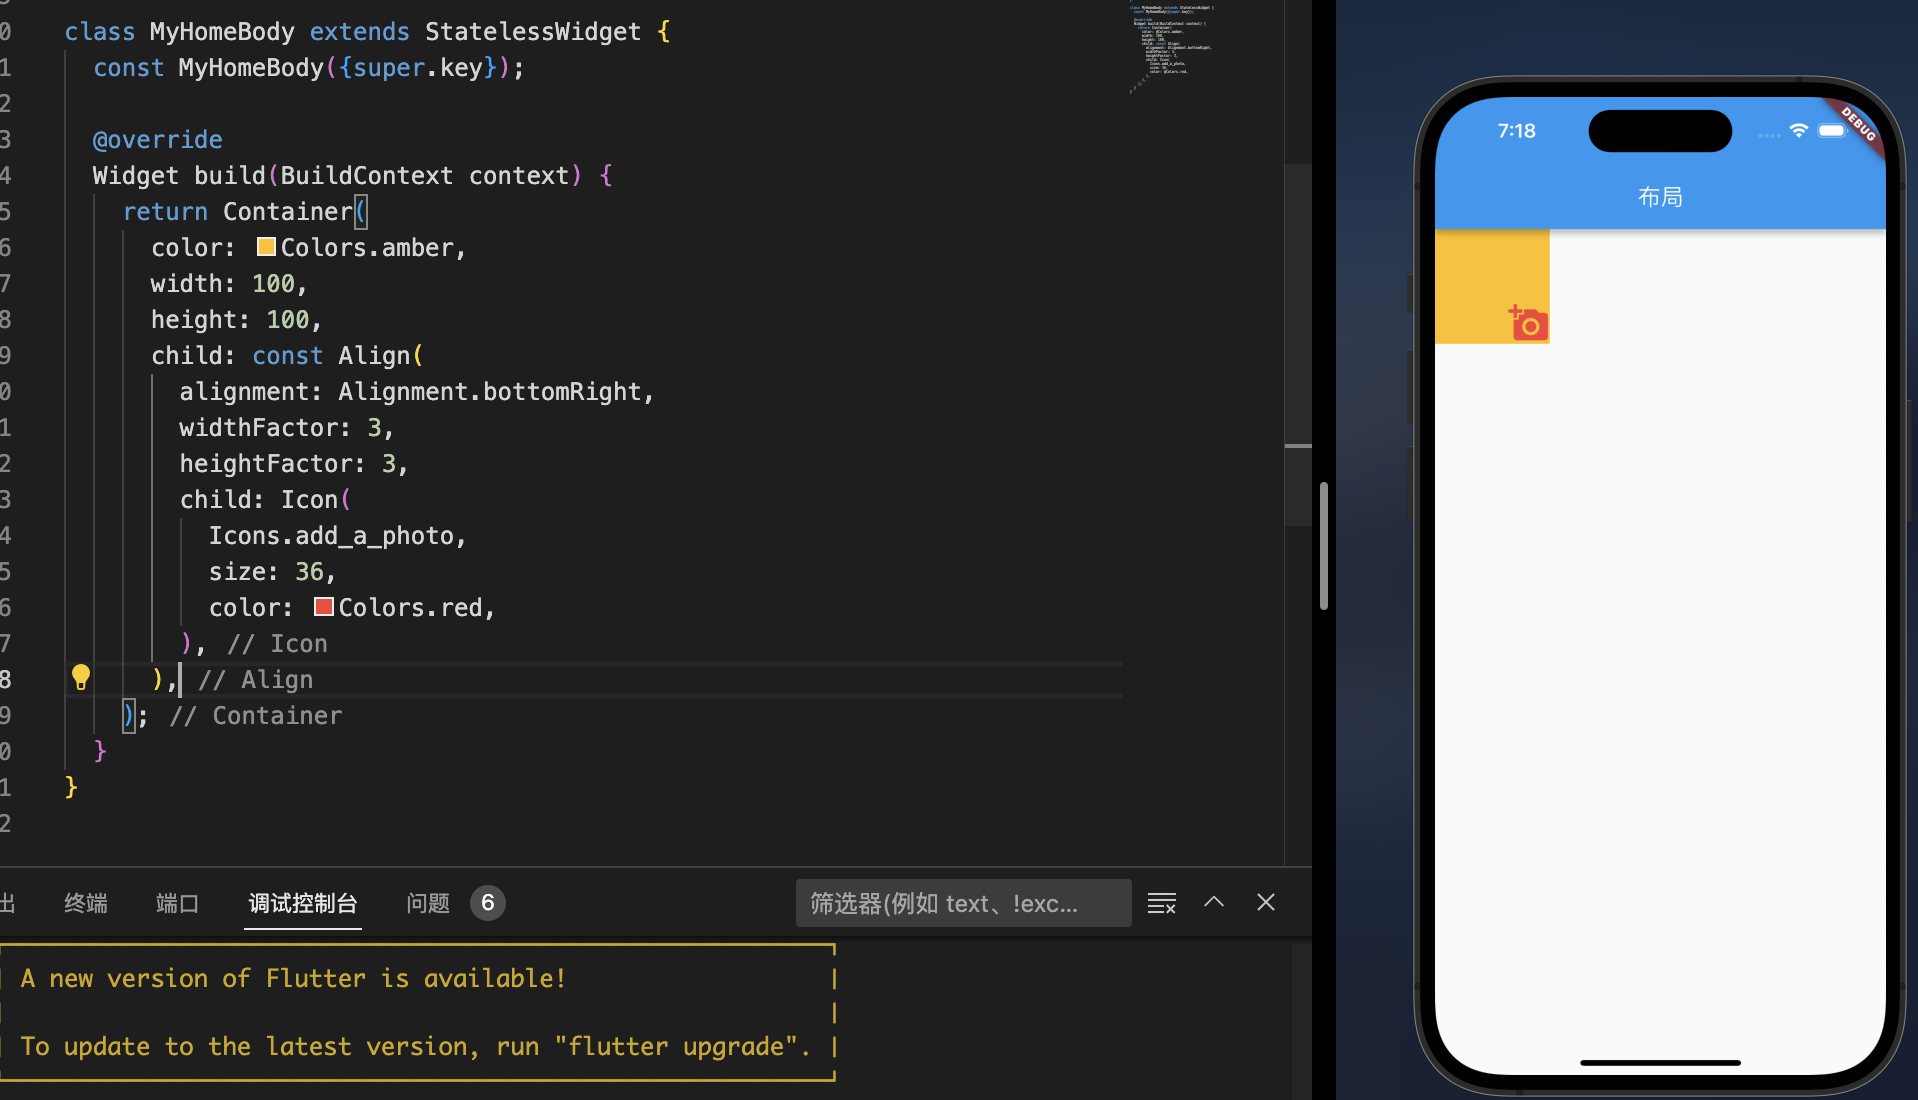
Task: Click StatelessWidget in the class declaration
Action: coord(533,31)
